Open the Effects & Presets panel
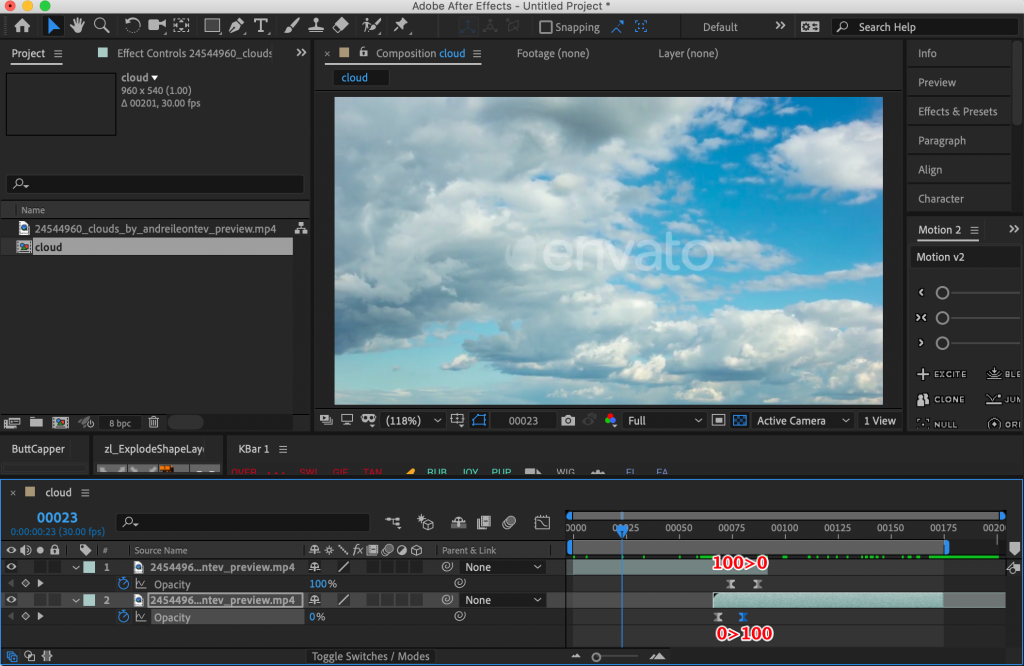 coord(957,111)
